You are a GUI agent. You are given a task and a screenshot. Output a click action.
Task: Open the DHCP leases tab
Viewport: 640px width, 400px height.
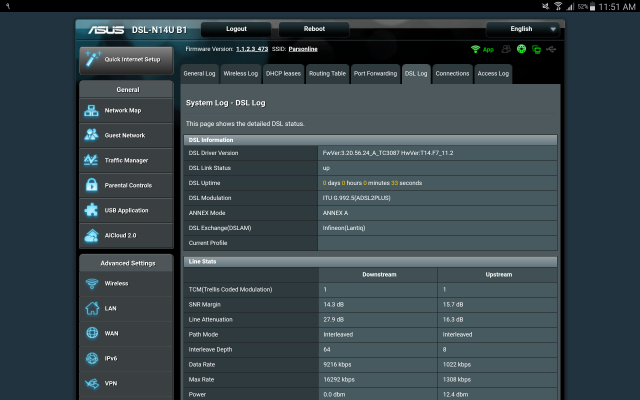pos(283,74)
